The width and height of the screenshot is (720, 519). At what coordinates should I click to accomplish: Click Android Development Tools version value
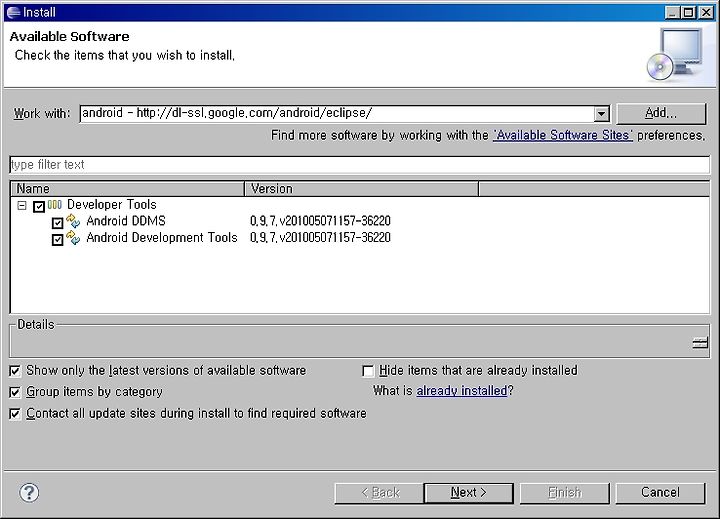click(321, 237)
